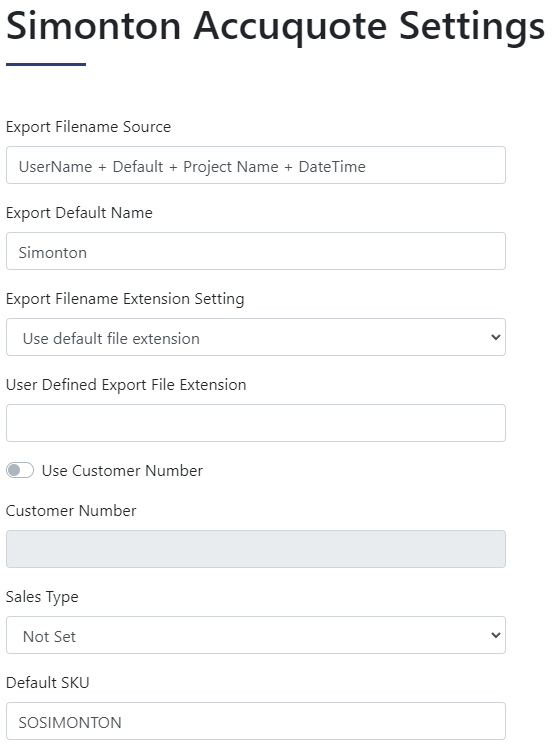Click the Default SKU label

click(47, 683)
